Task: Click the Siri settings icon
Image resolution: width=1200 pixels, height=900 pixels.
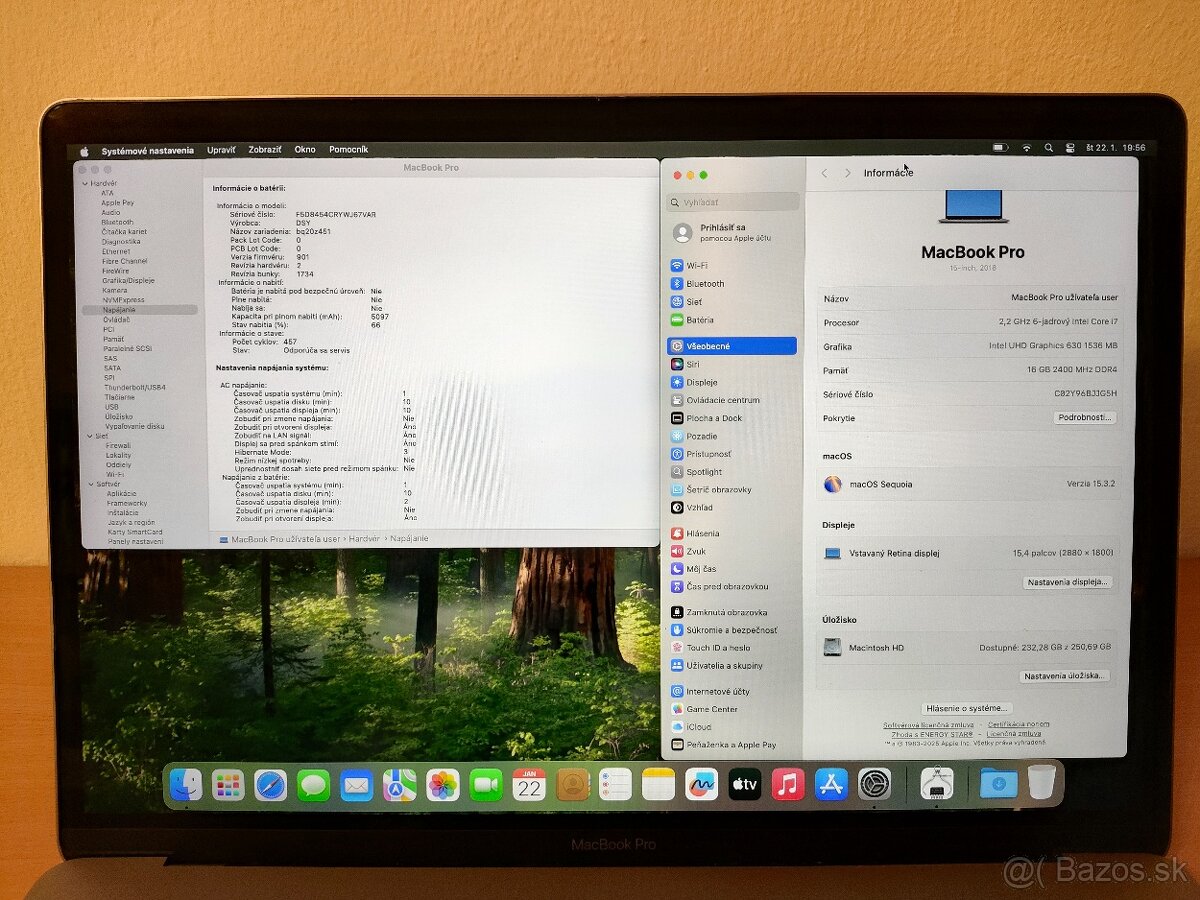Action: pyautogui.click(x=680, y=364)
